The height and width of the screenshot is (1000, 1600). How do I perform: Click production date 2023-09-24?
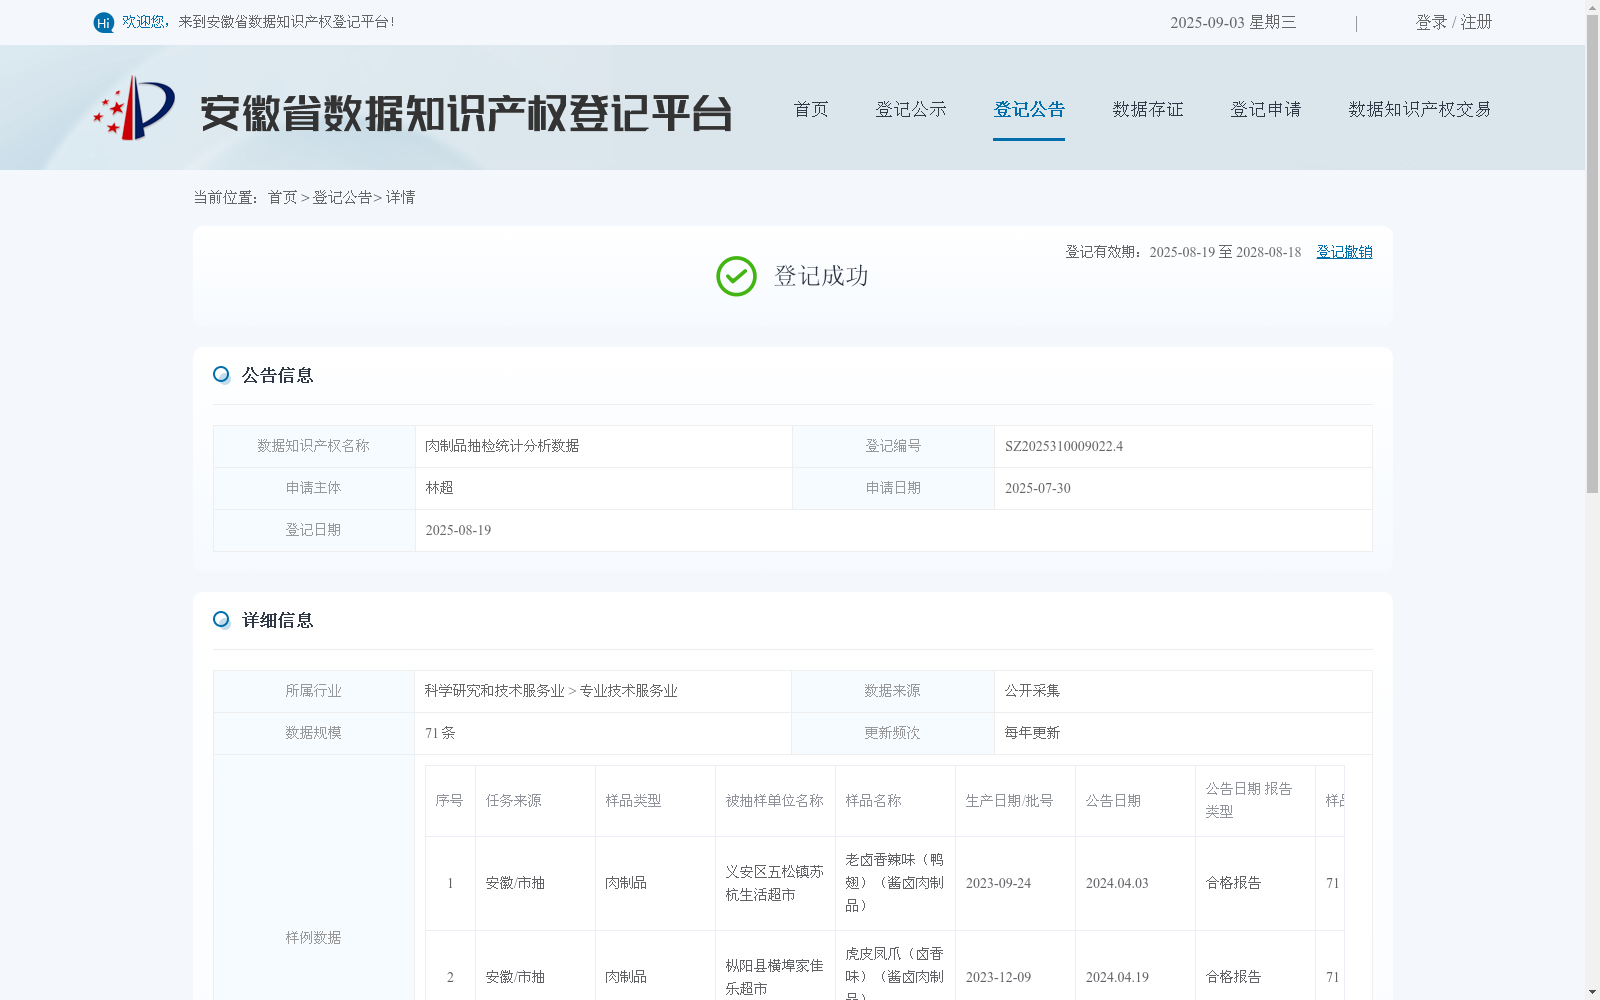tap(998, 883)
